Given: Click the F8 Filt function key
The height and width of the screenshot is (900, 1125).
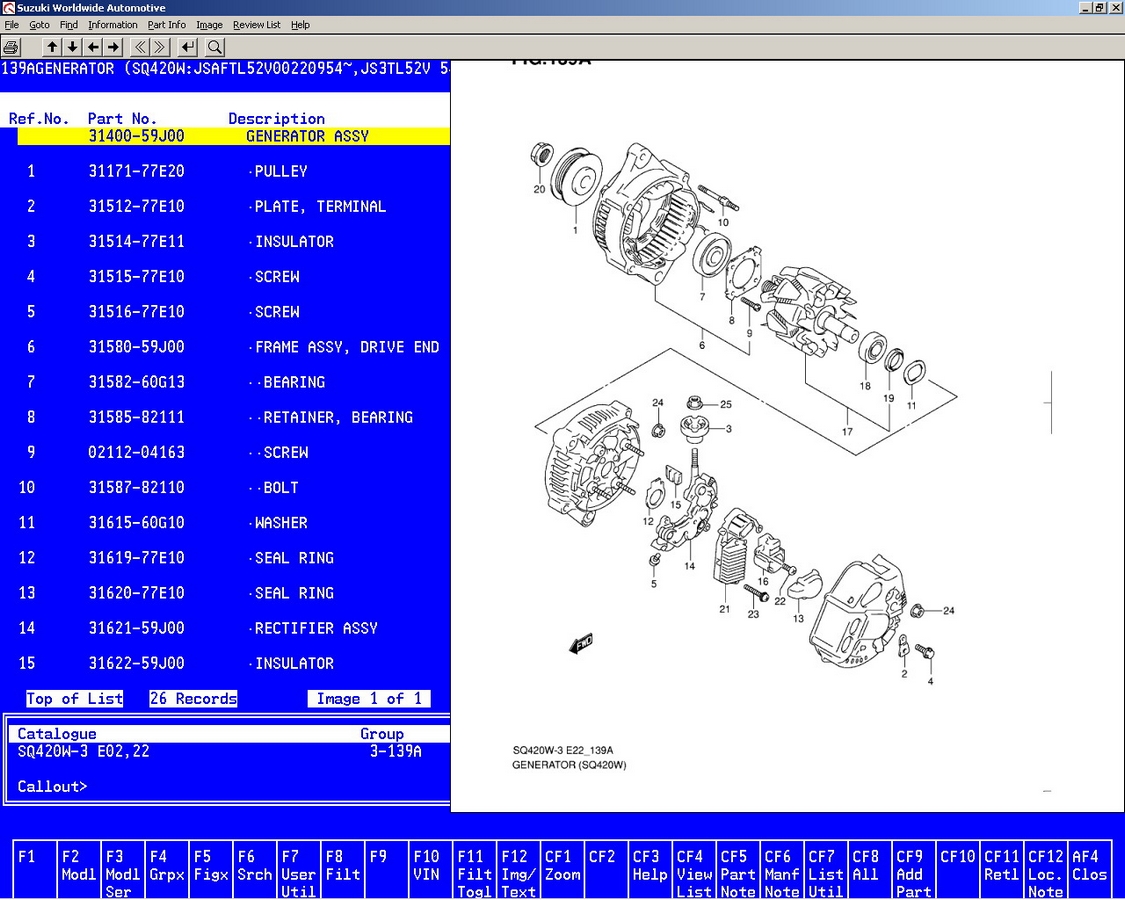Looking at the screenshot, I should point(342,870).
